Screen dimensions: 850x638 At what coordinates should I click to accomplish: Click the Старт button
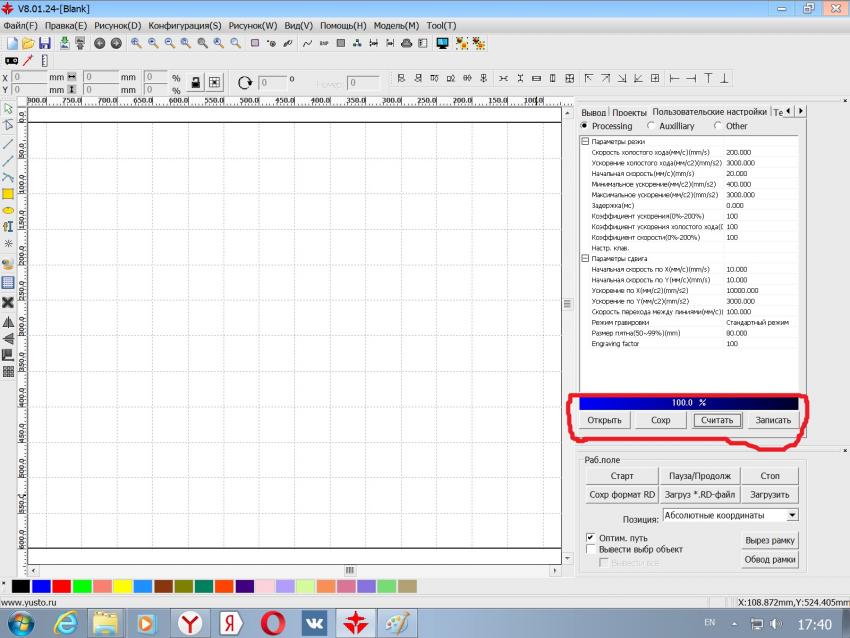click(622, 475)
